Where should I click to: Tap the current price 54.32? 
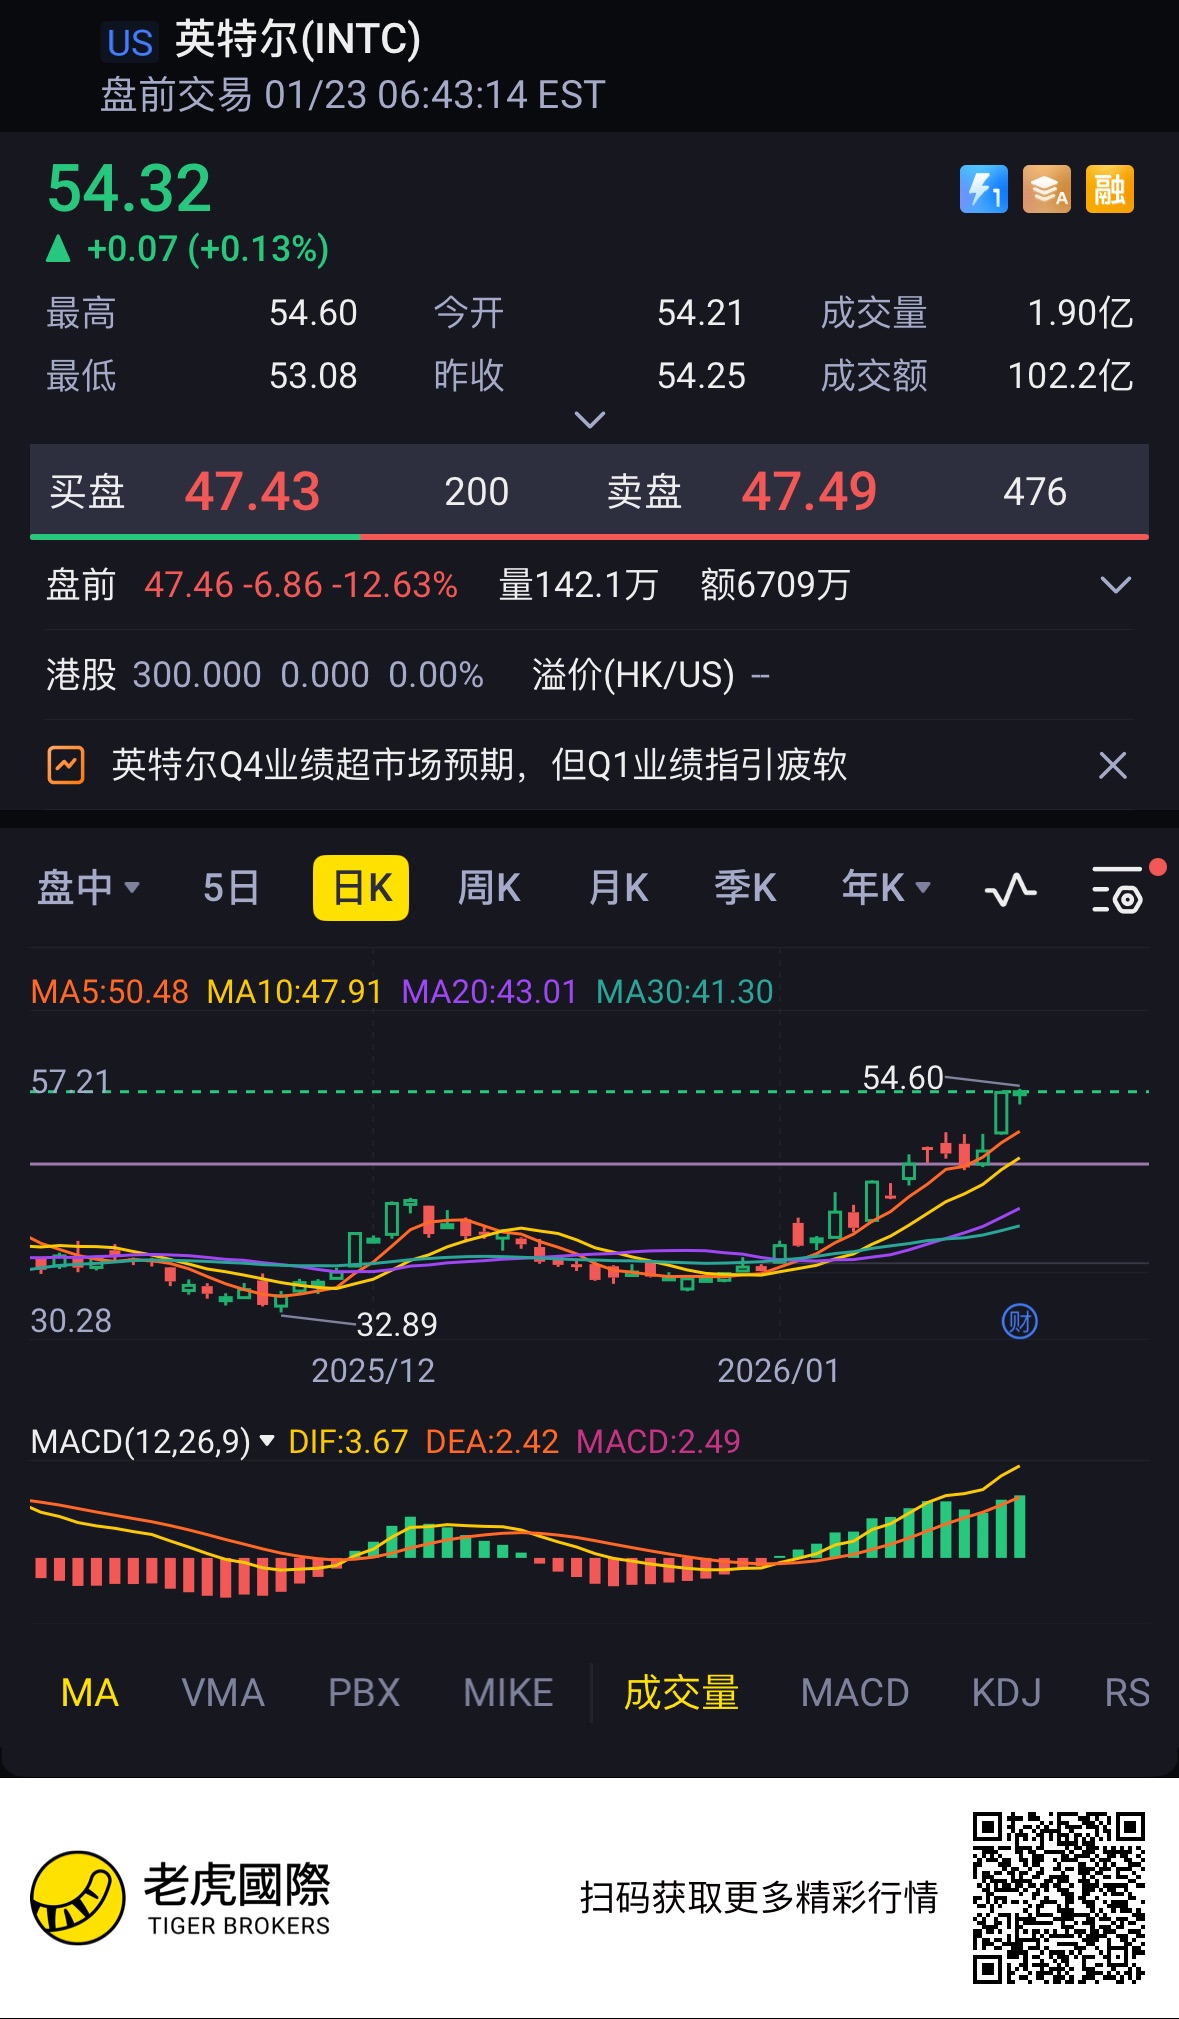(129, 188)
